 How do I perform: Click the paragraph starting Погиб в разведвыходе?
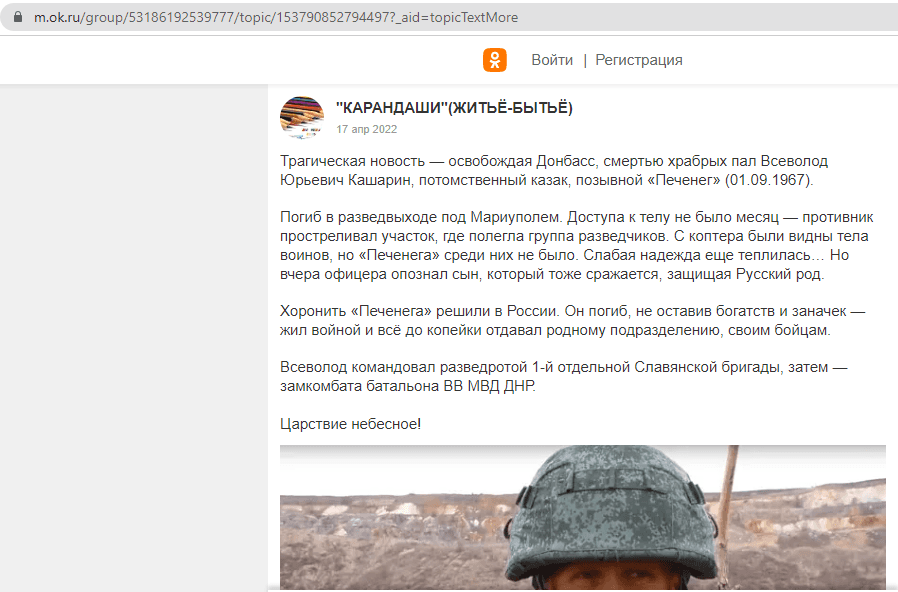coord(577,246)
